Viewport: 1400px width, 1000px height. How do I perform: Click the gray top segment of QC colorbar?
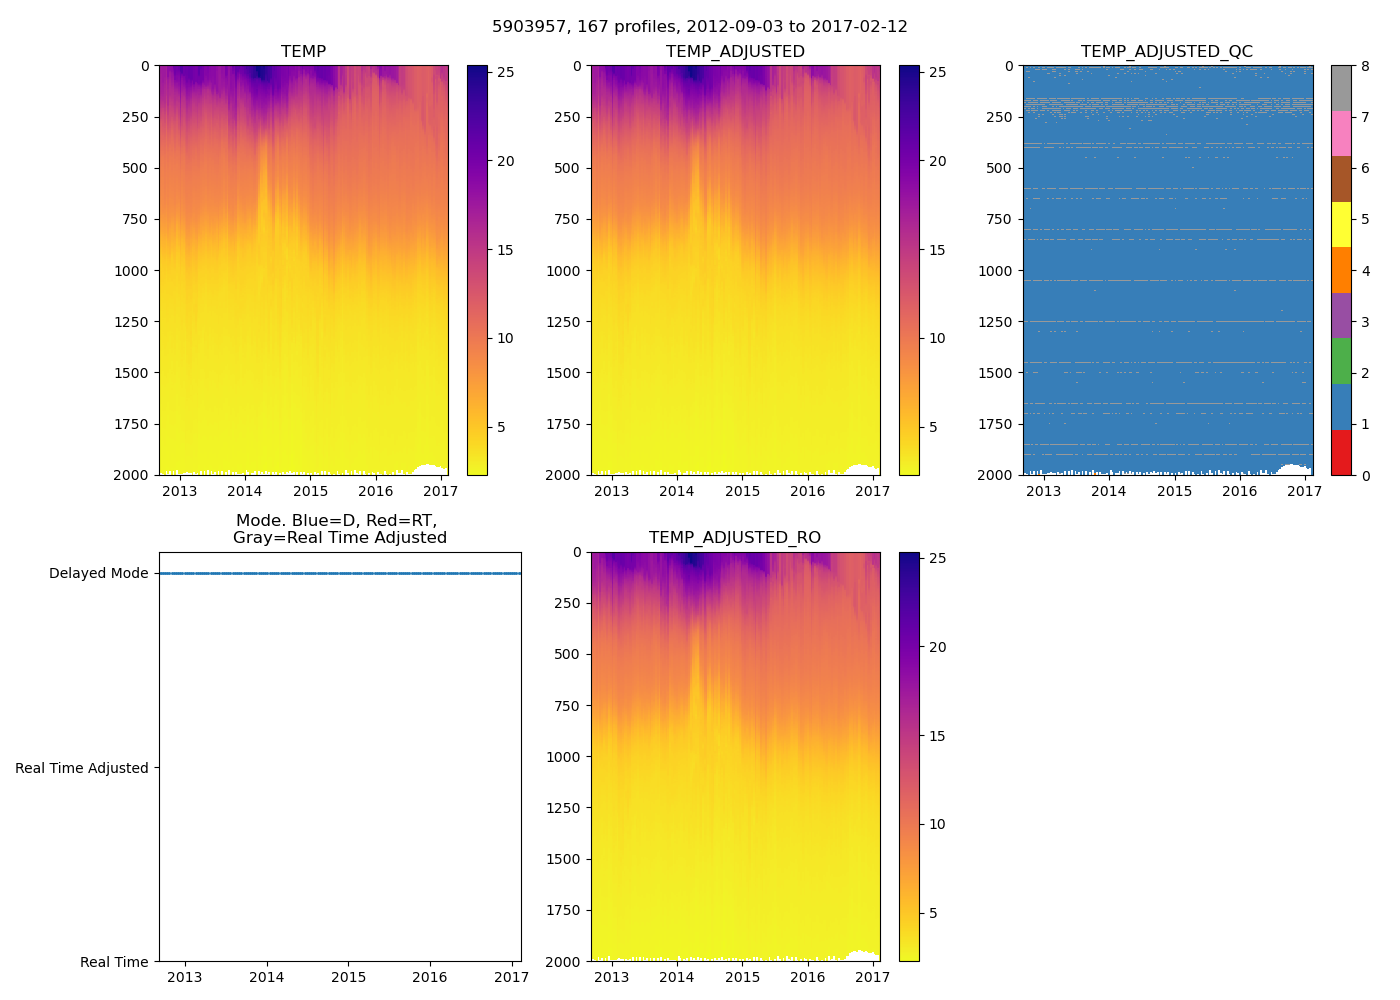[1341, 87]
